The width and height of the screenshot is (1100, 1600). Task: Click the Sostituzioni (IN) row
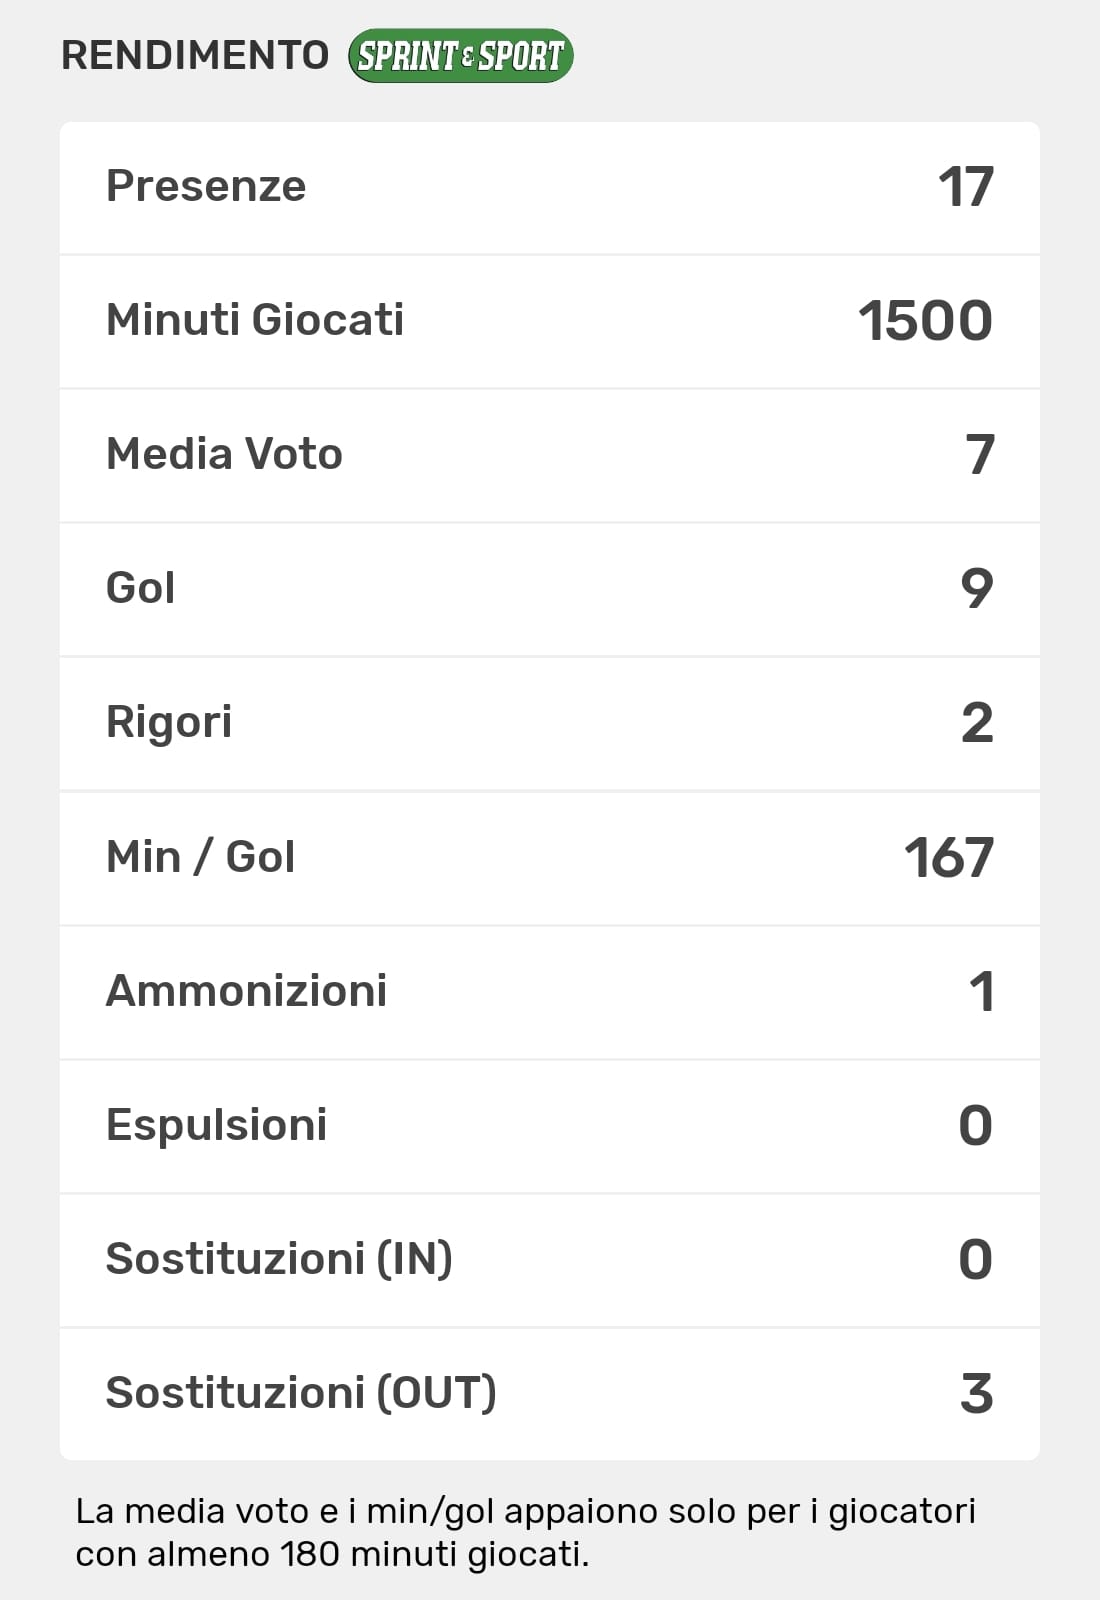[549, 1259]
